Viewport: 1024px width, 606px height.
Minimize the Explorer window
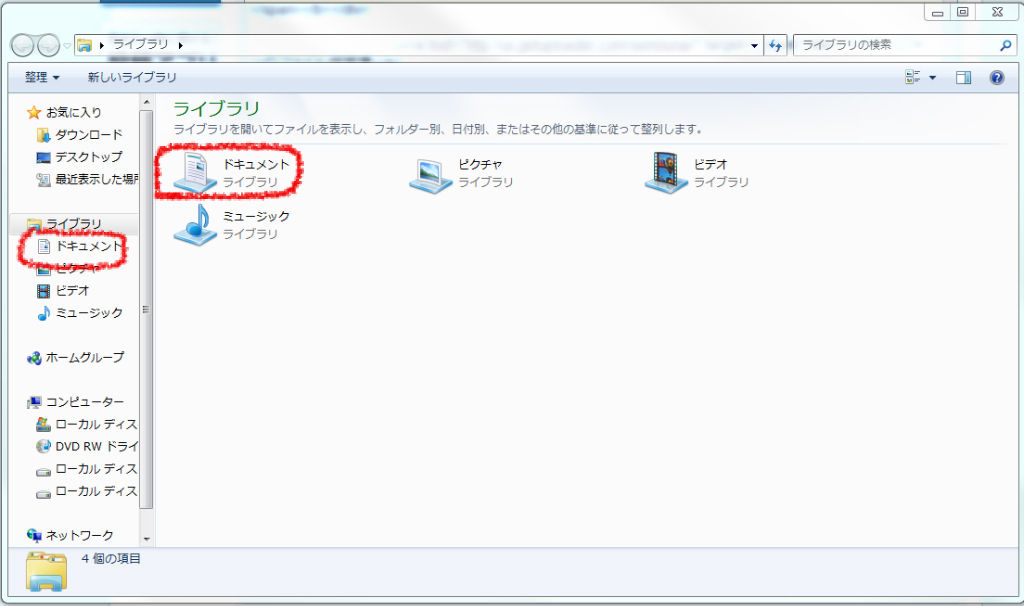point(937,12)
